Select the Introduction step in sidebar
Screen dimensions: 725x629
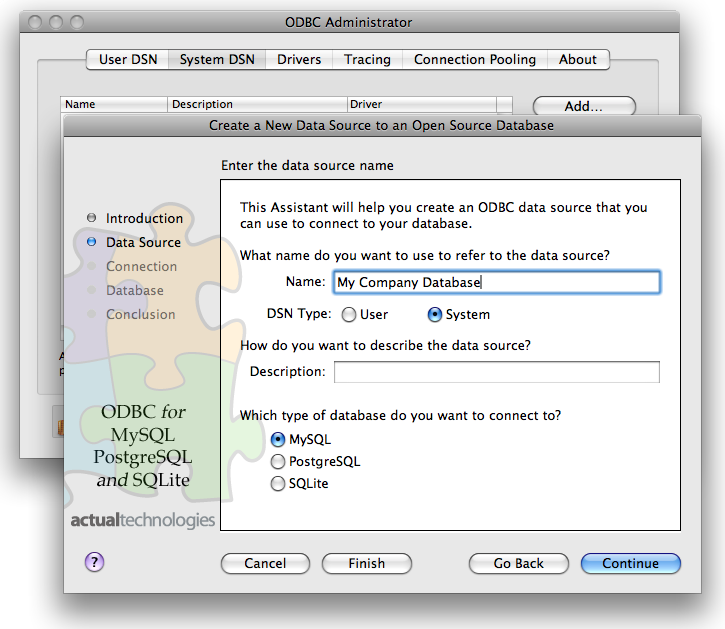[144, 218]
